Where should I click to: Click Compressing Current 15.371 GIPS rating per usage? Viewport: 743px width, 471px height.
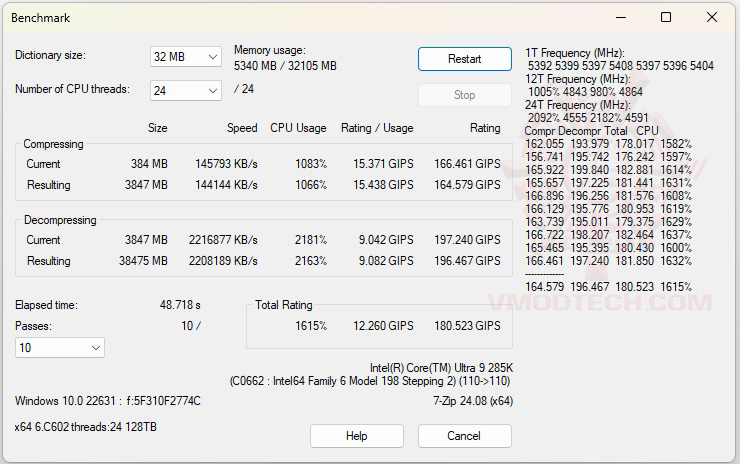383,164
